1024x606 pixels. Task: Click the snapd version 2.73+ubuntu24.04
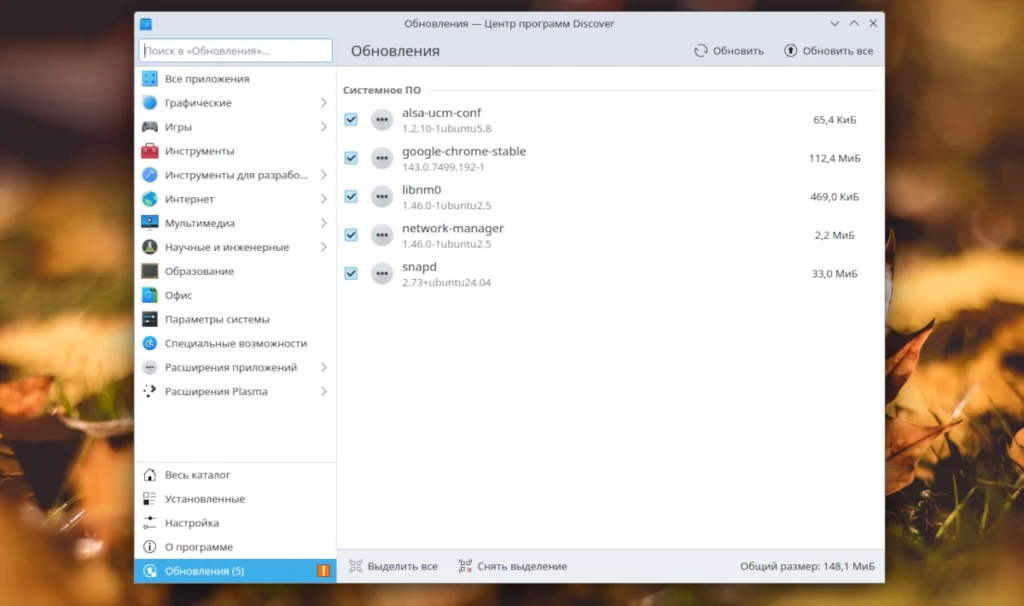click(447, 283)
